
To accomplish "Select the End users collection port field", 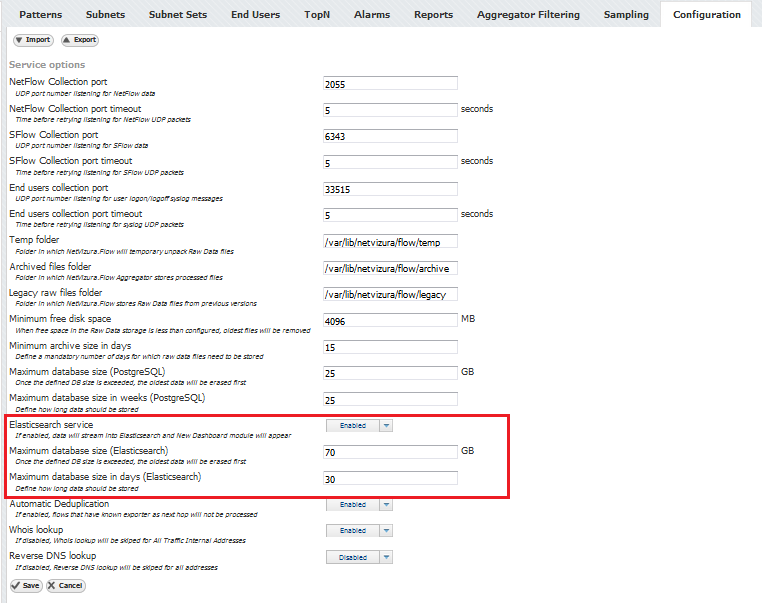I will point(390,189).
